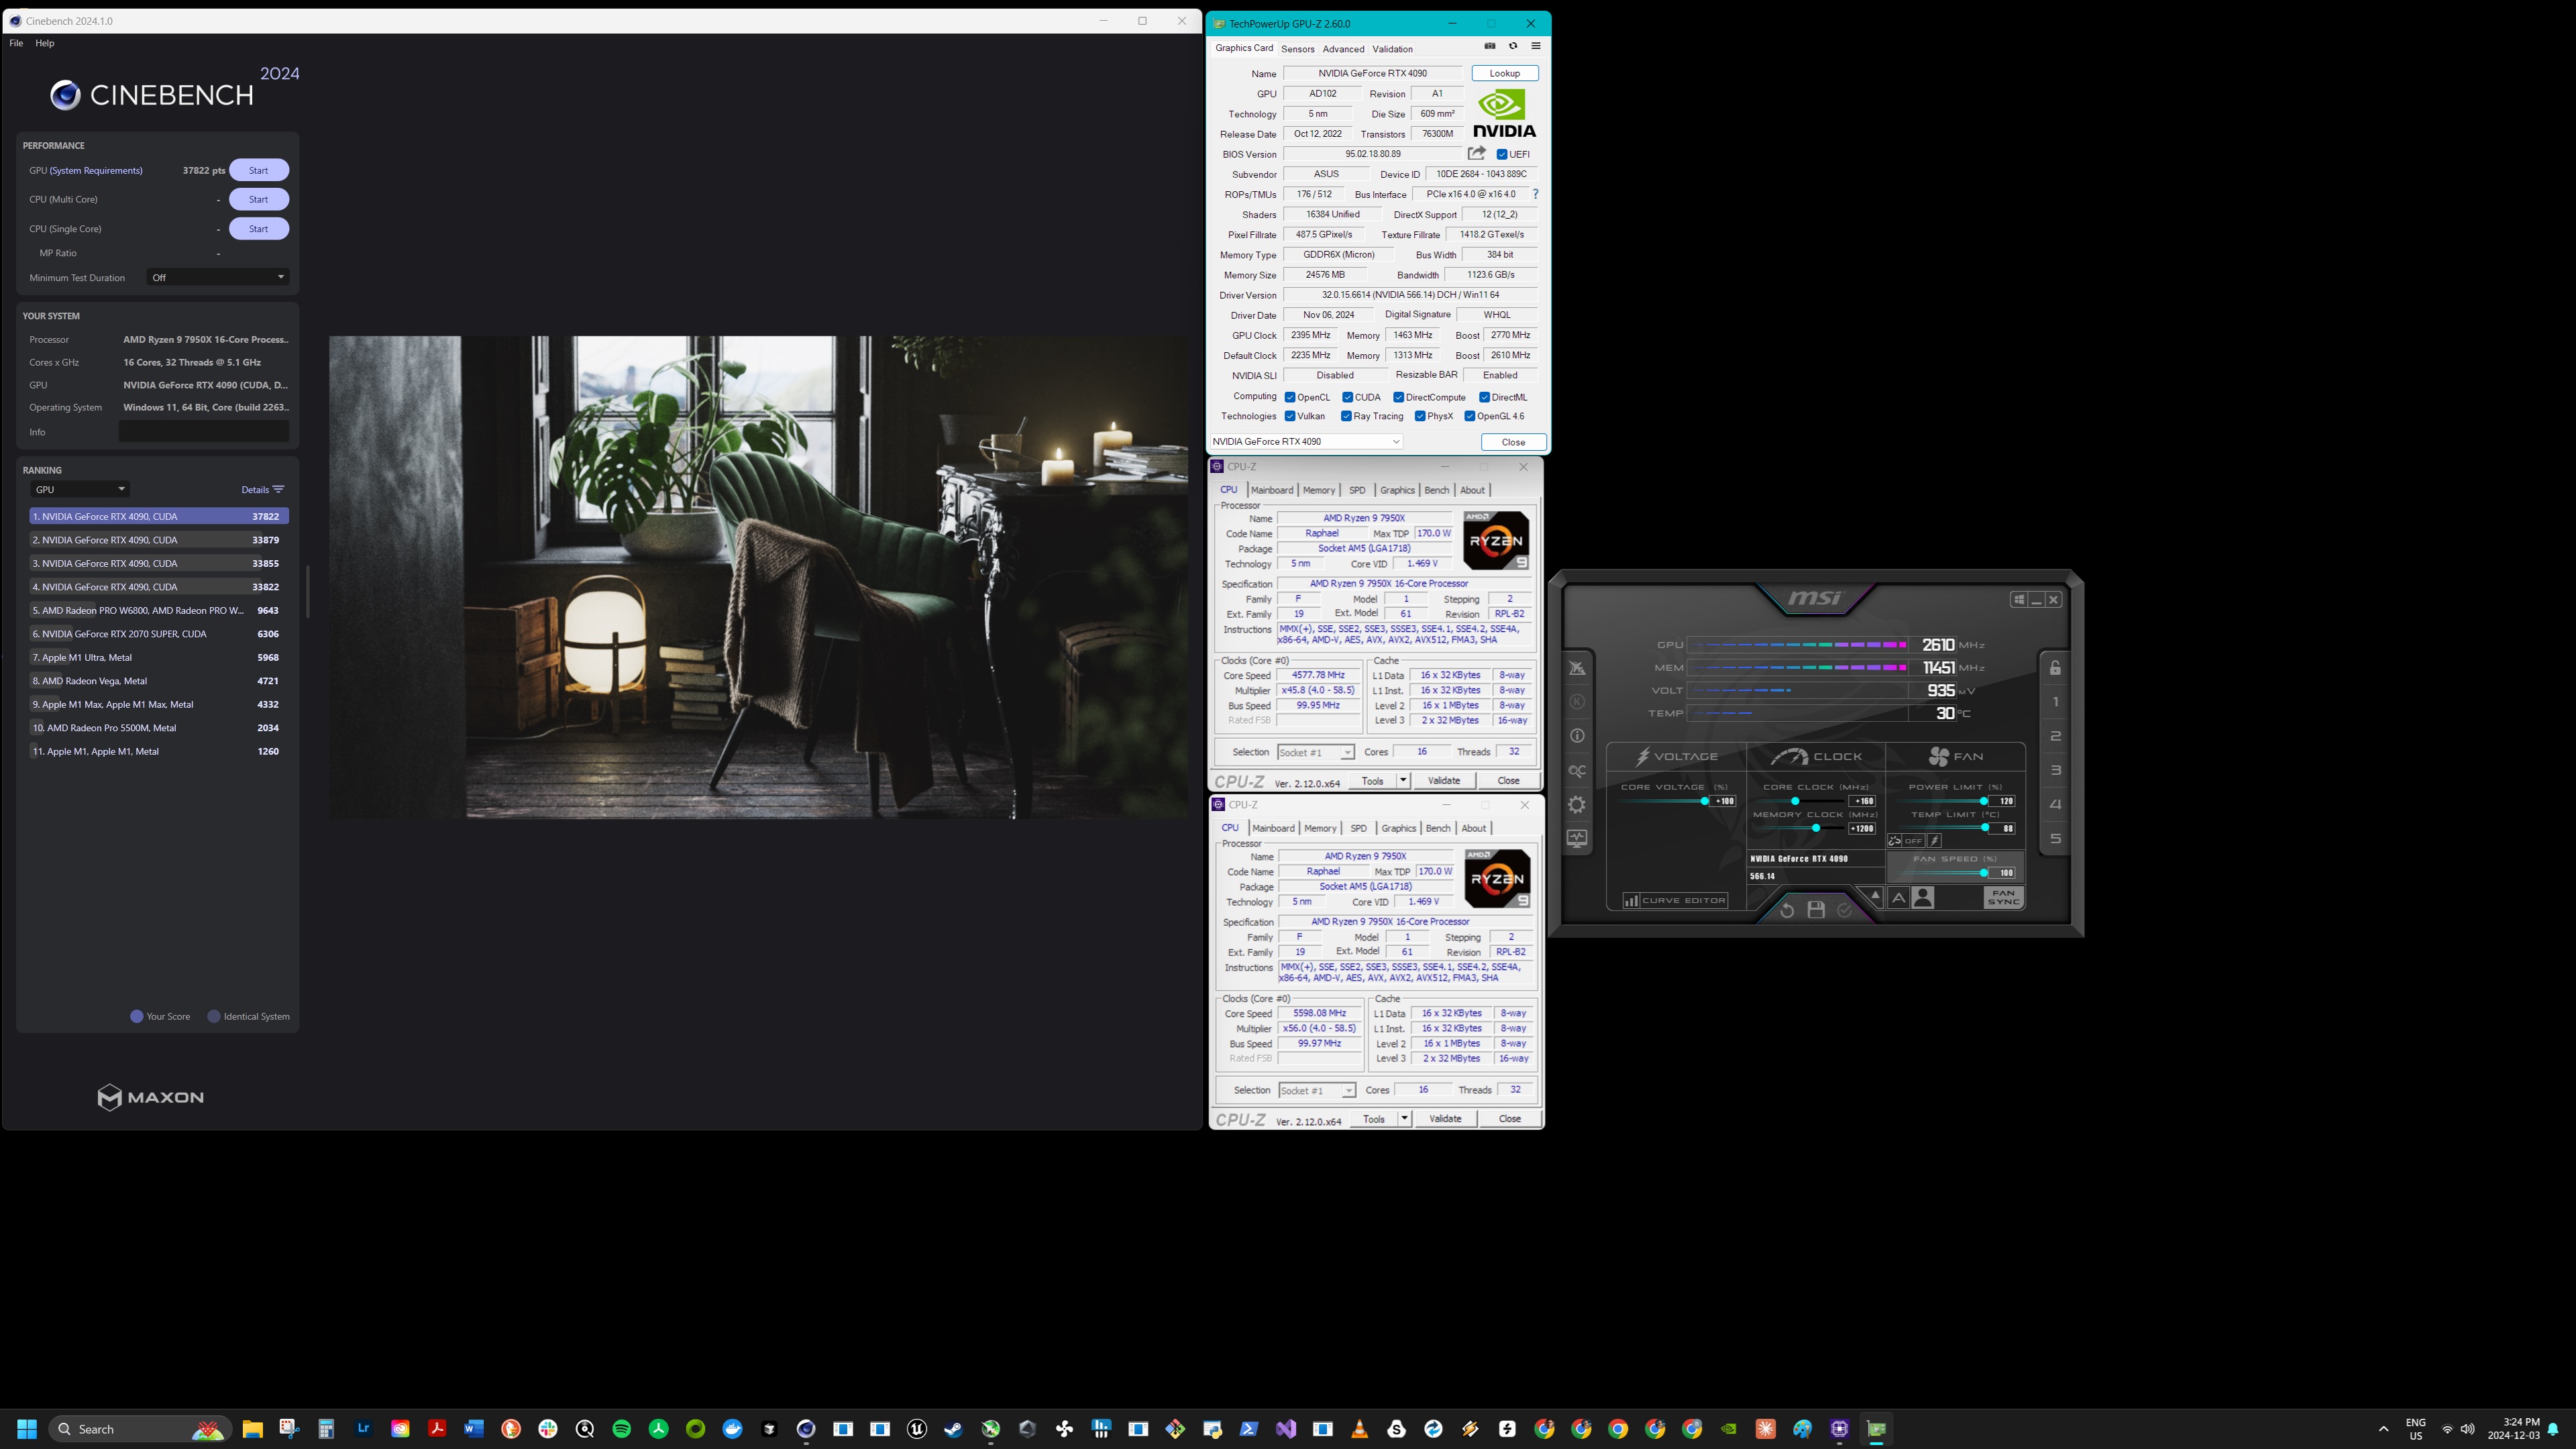Refresh GPU-Z with refresh icon
Image resolution: width=2576 pixels, height=1449 pixels.
click(x=1513, y=46)
